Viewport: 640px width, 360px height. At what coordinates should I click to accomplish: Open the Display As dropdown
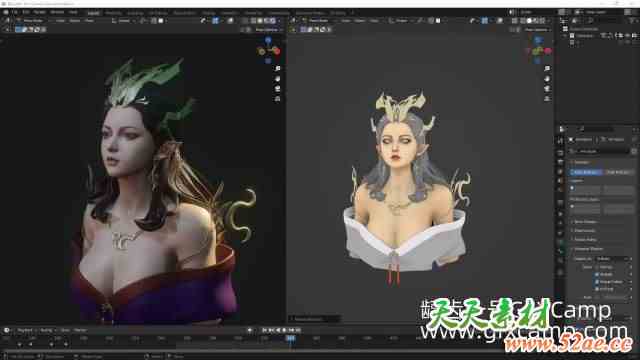coord(613,259)
